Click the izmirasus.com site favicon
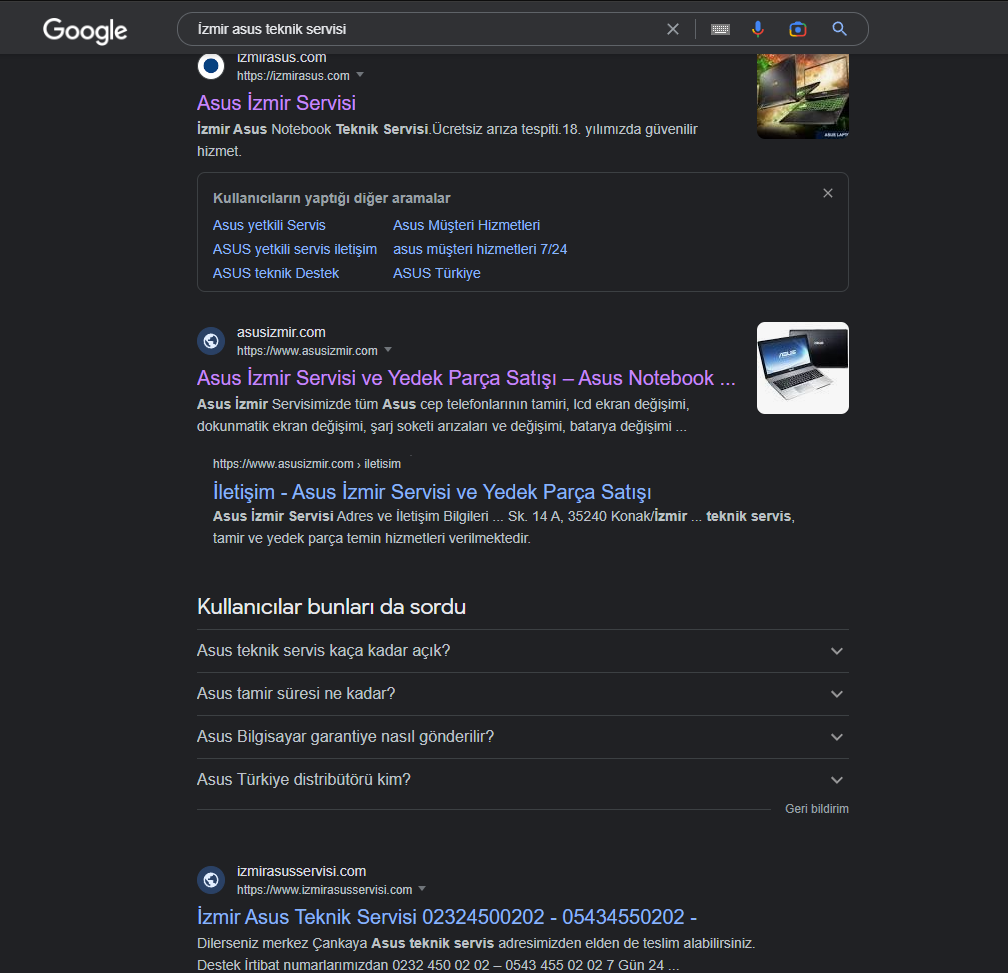This screenshot has width=1008, height=973. tap(211, 66)
